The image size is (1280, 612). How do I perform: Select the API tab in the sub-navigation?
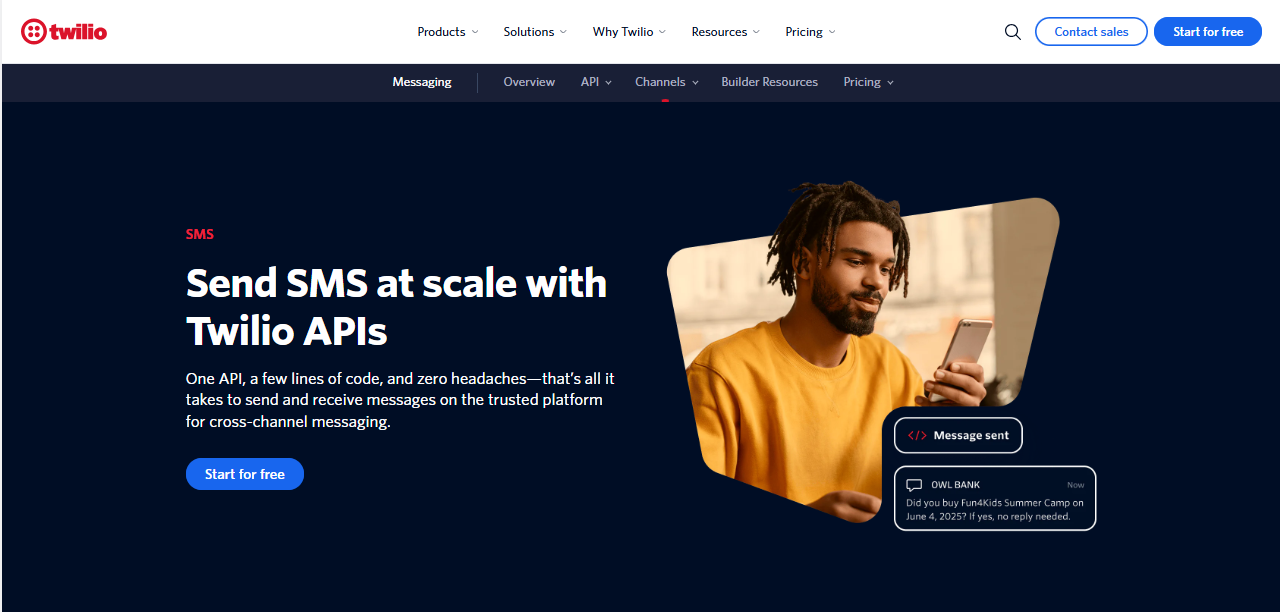[595, 82]
